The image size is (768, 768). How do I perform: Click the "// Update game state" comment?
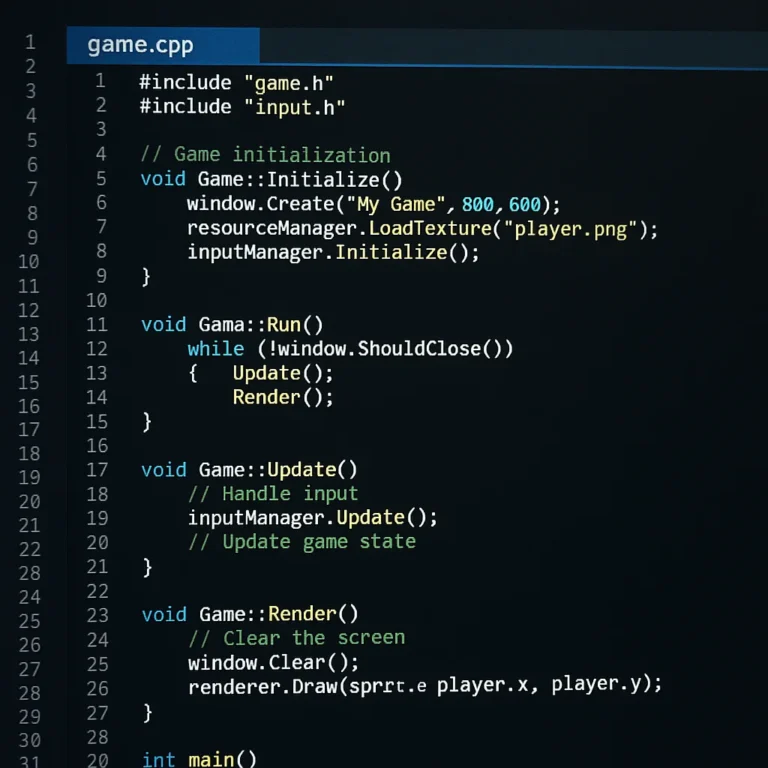click(x=302, y=542)
